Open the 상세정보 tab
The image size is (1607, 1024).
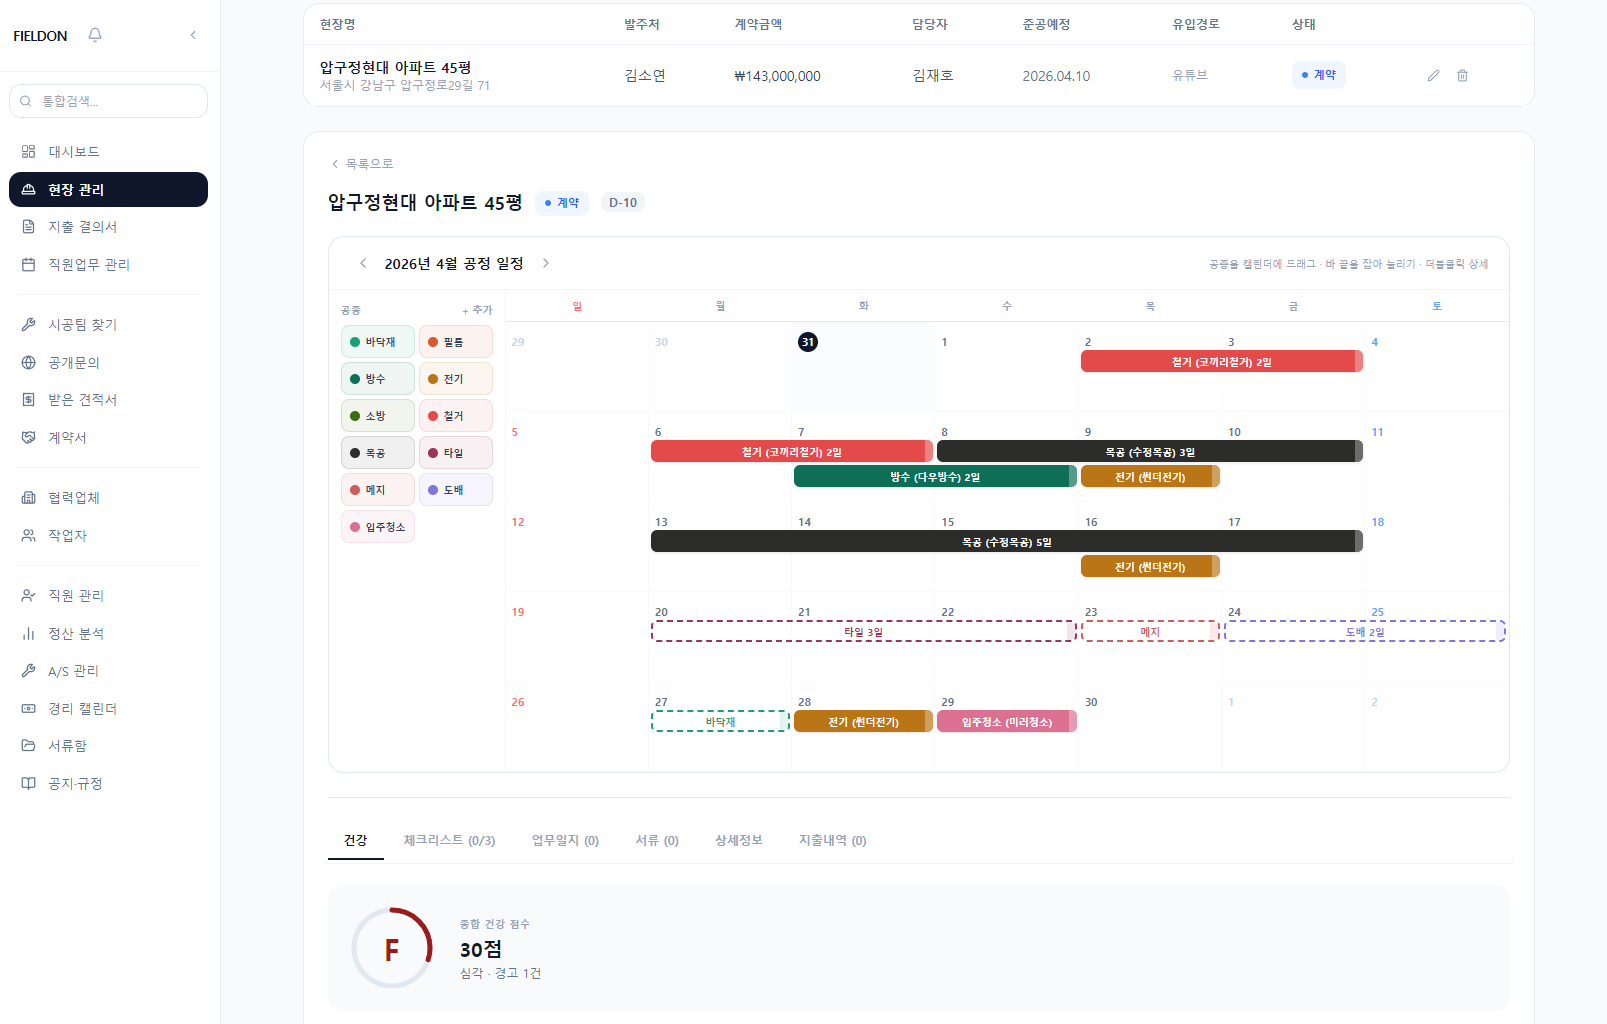tap(739, 840)
